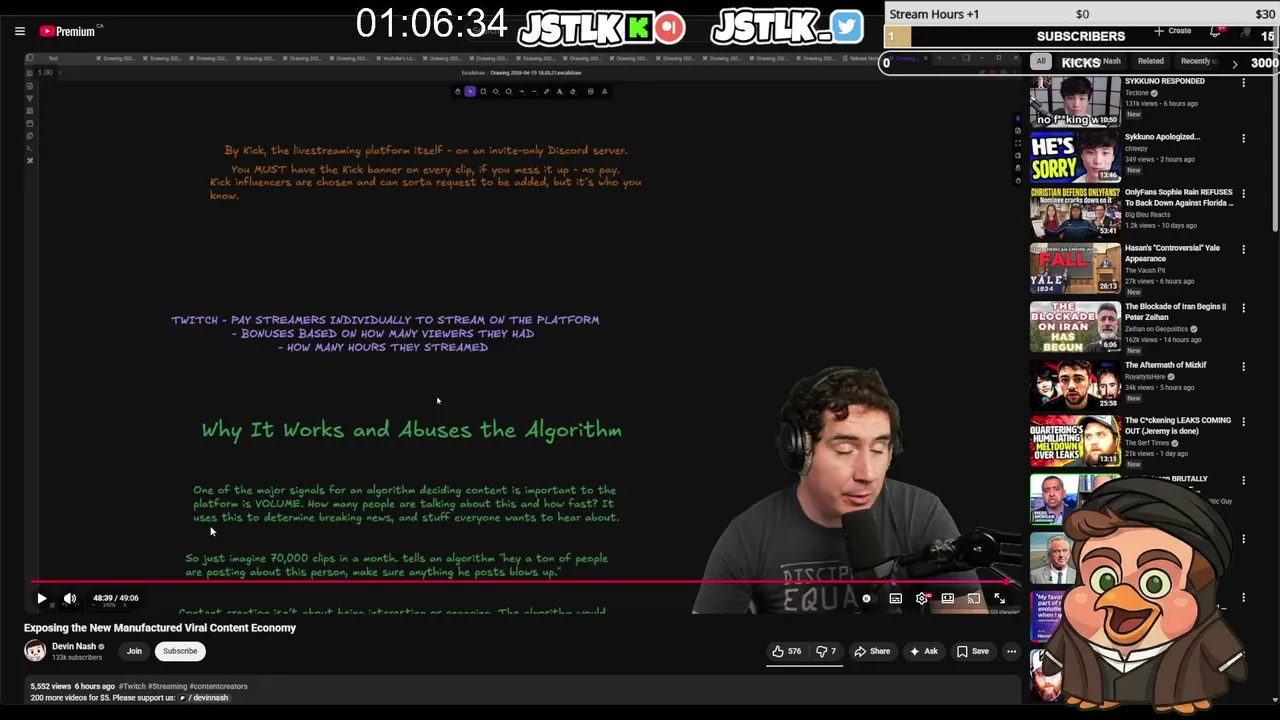This screenshot has width=1280, height=720.
Task: Play the paused video
Action: [42, 598]
